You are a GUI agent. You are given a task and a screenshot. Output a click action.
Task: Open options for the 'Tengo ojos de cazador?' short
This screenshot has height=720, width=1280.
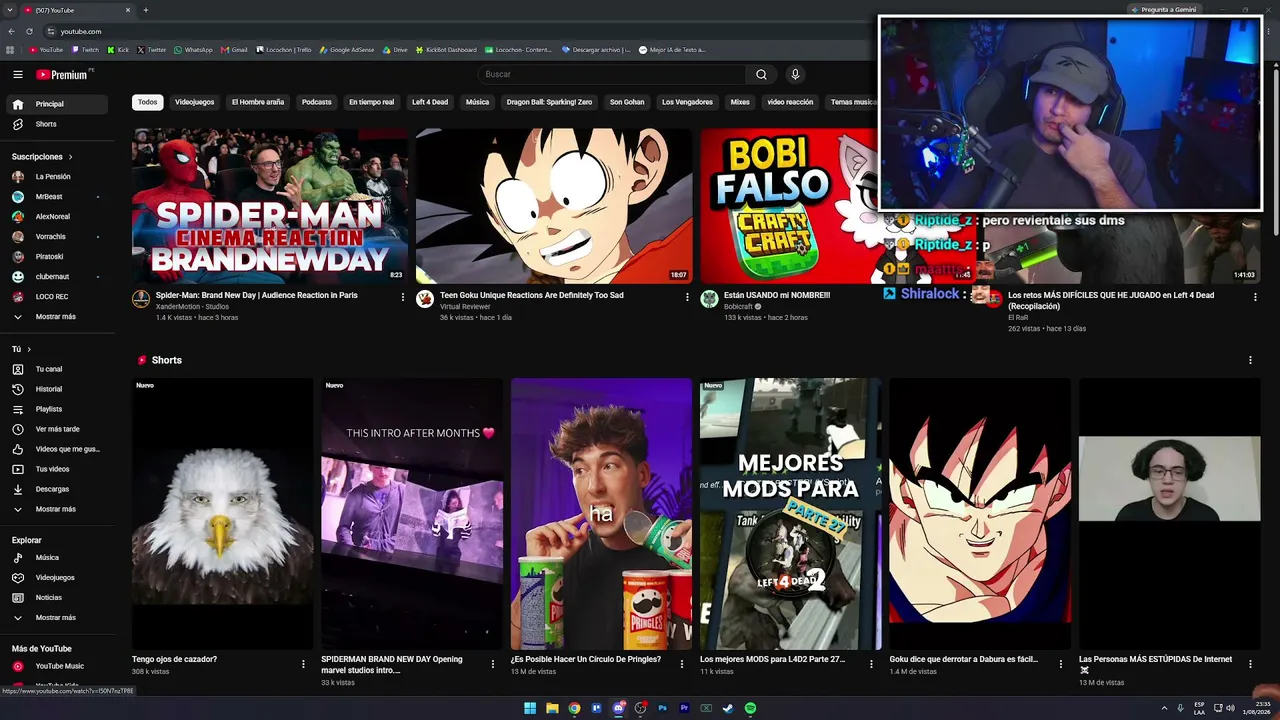[x=303, y=664]
